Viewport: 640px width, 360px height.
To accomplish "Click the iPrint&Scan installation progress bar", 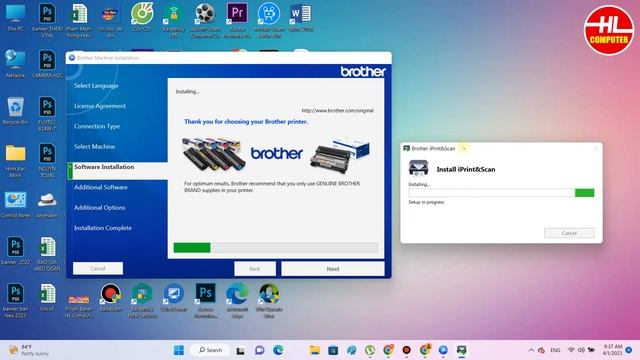I will coord(501,193).
